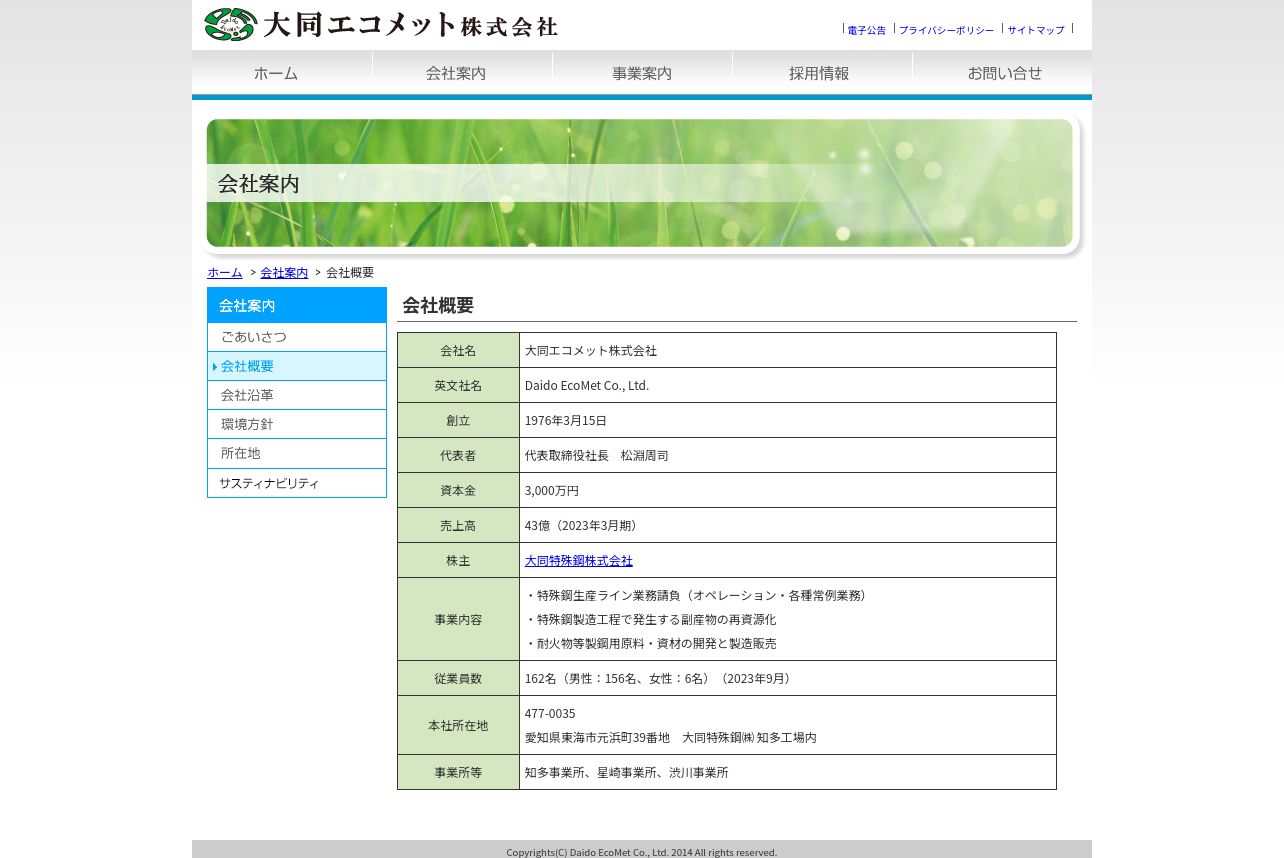The width and height of the screenshot is (1284, 858).
Task: Open the プライバシーポリシー link
Action: (x=946, y=30)
